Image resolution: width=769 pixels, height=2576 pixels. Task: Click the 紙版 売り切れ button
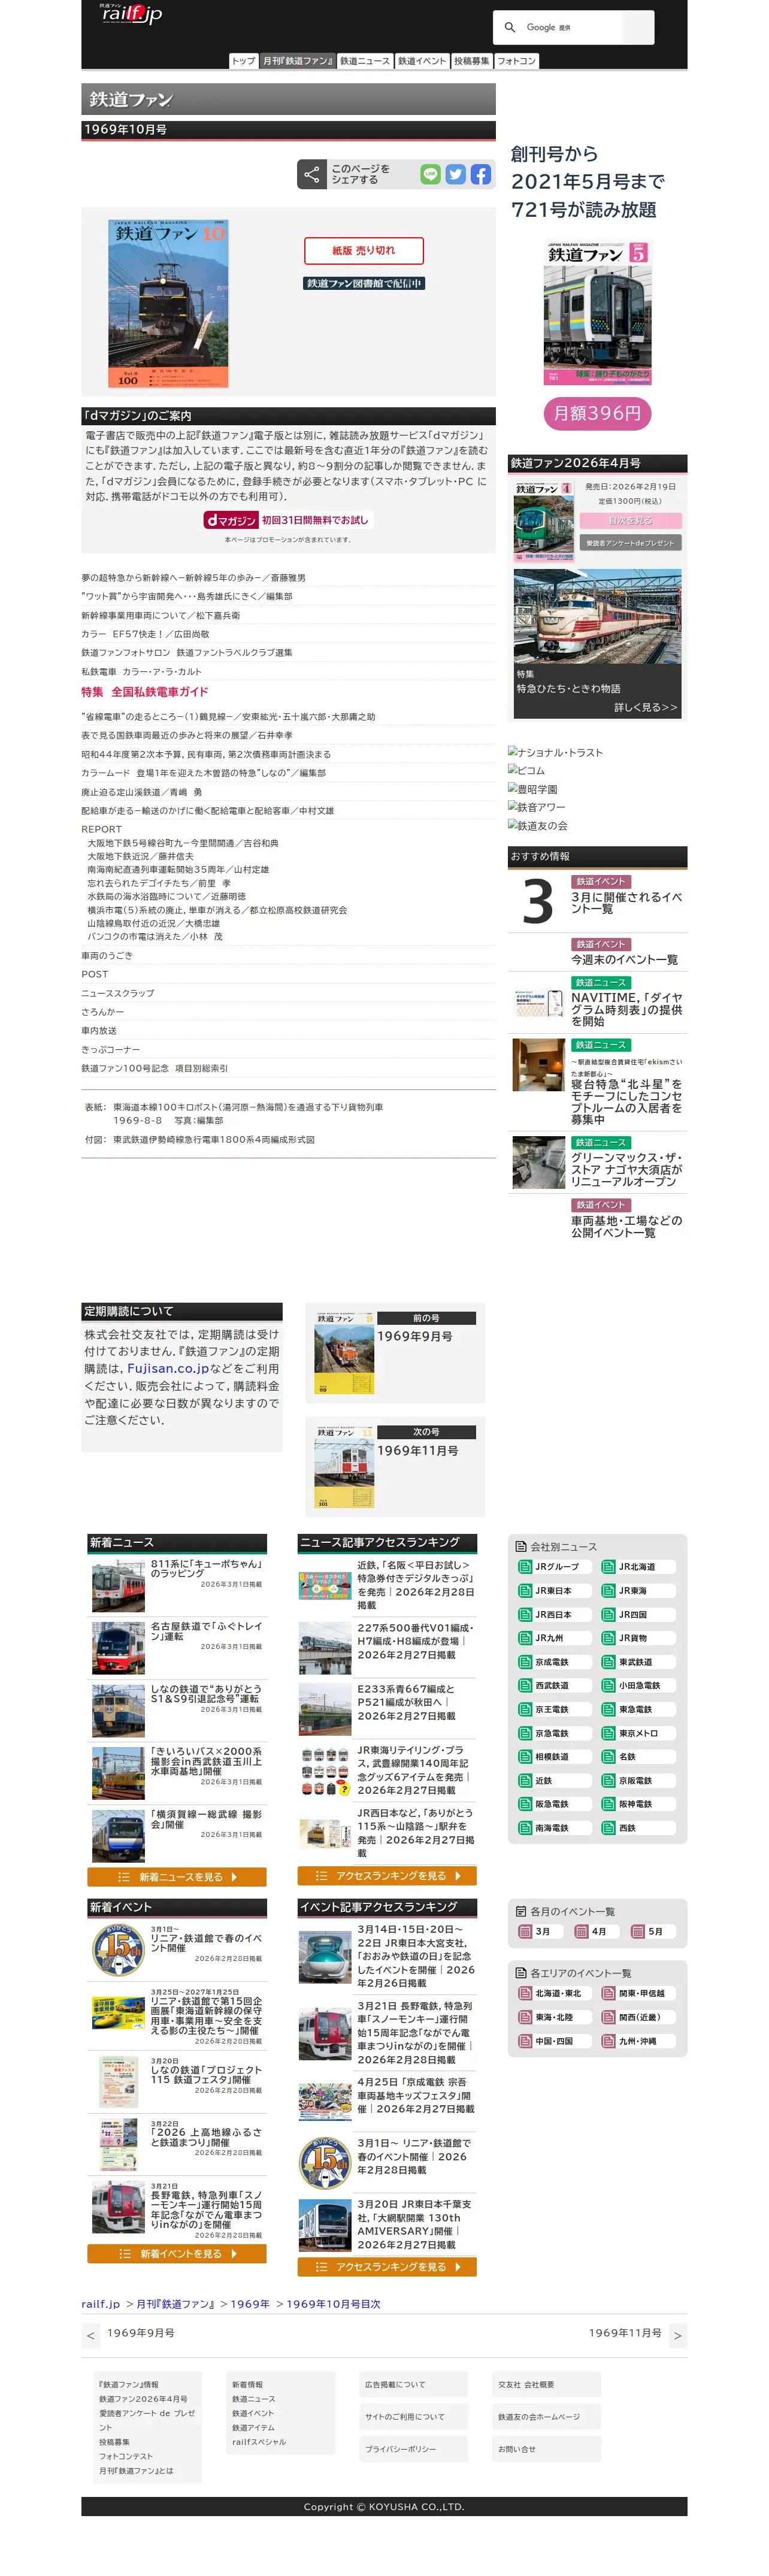point(364,250)
